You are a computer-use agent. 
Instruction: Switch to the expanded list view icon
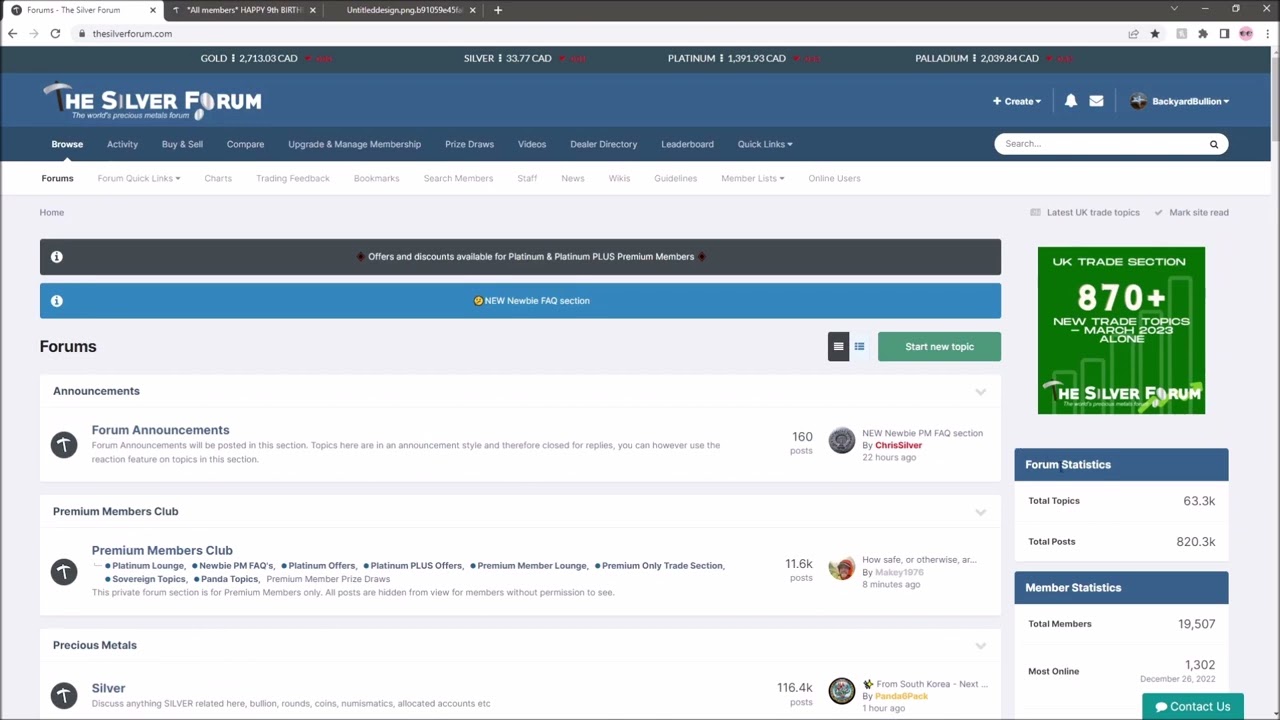[x=838, y=347]
